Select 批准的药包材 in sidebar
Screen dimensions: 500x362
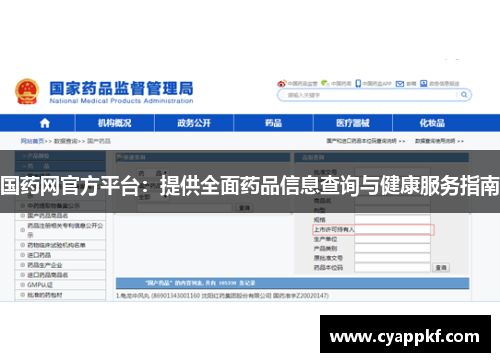[x=45, y=295]
